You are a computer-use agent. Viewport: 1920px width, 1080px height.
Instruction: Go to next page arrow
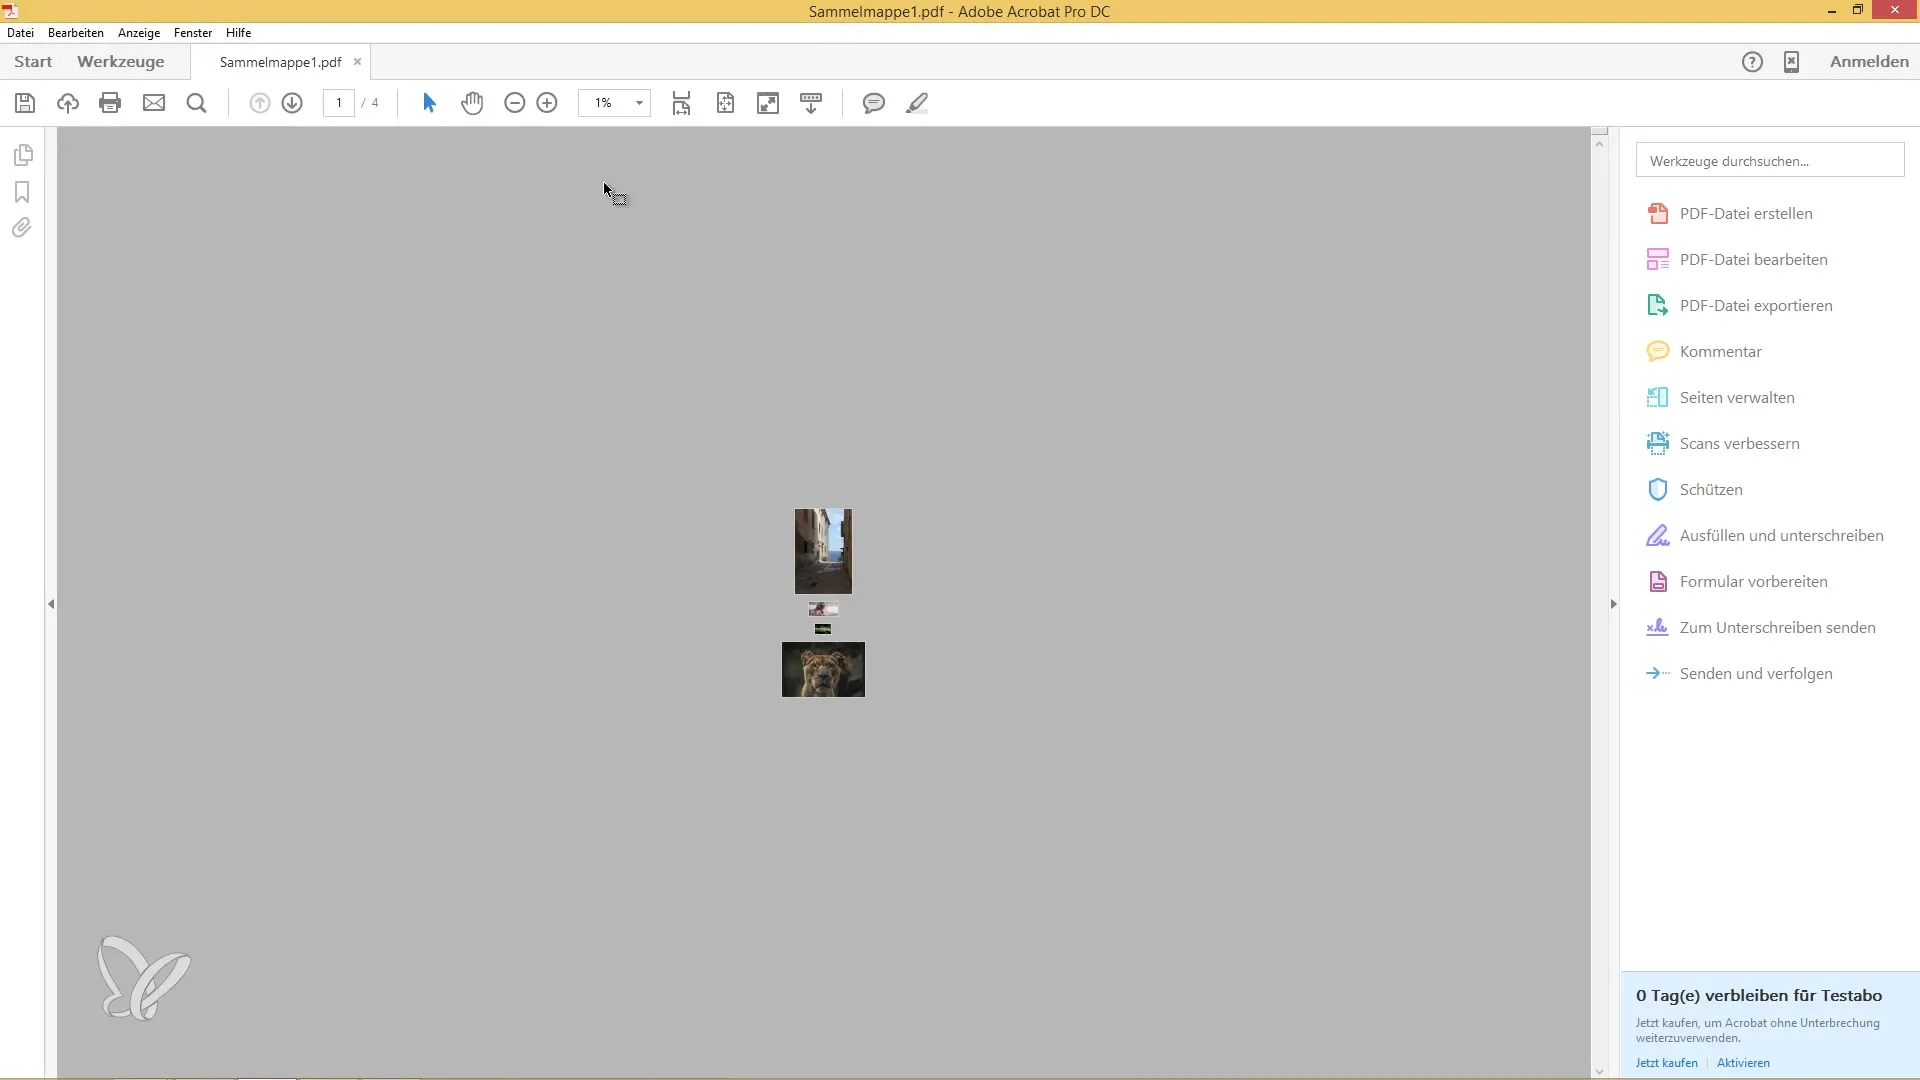click(x=292, y=103)
